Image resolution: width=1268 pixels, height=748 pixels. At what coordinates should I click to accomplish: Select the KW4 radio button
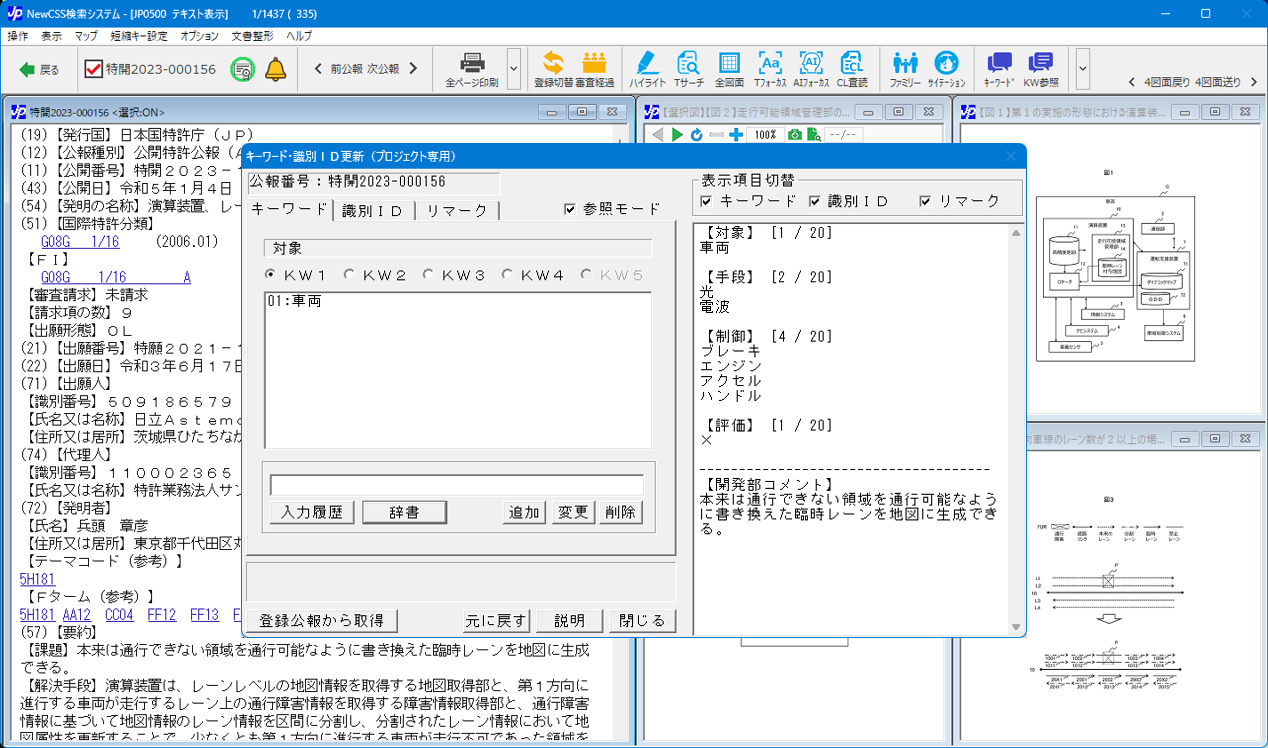507,274
